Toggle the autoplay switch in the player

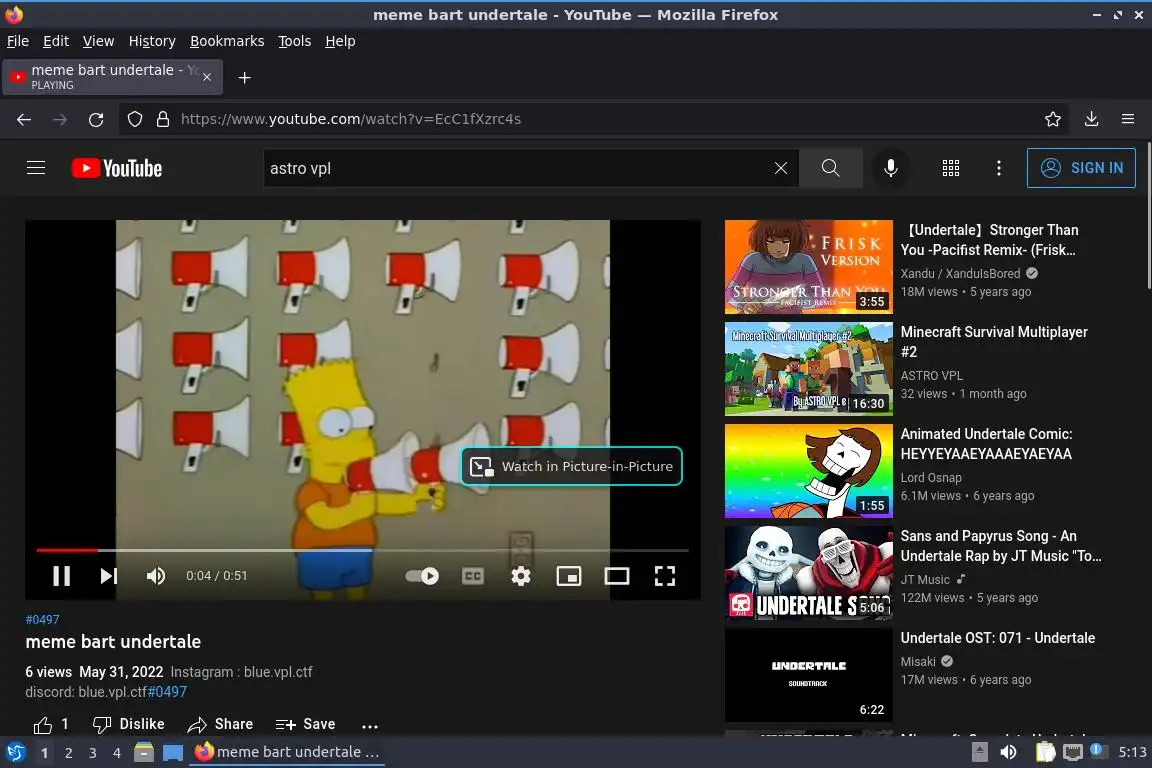coord(422,576)
